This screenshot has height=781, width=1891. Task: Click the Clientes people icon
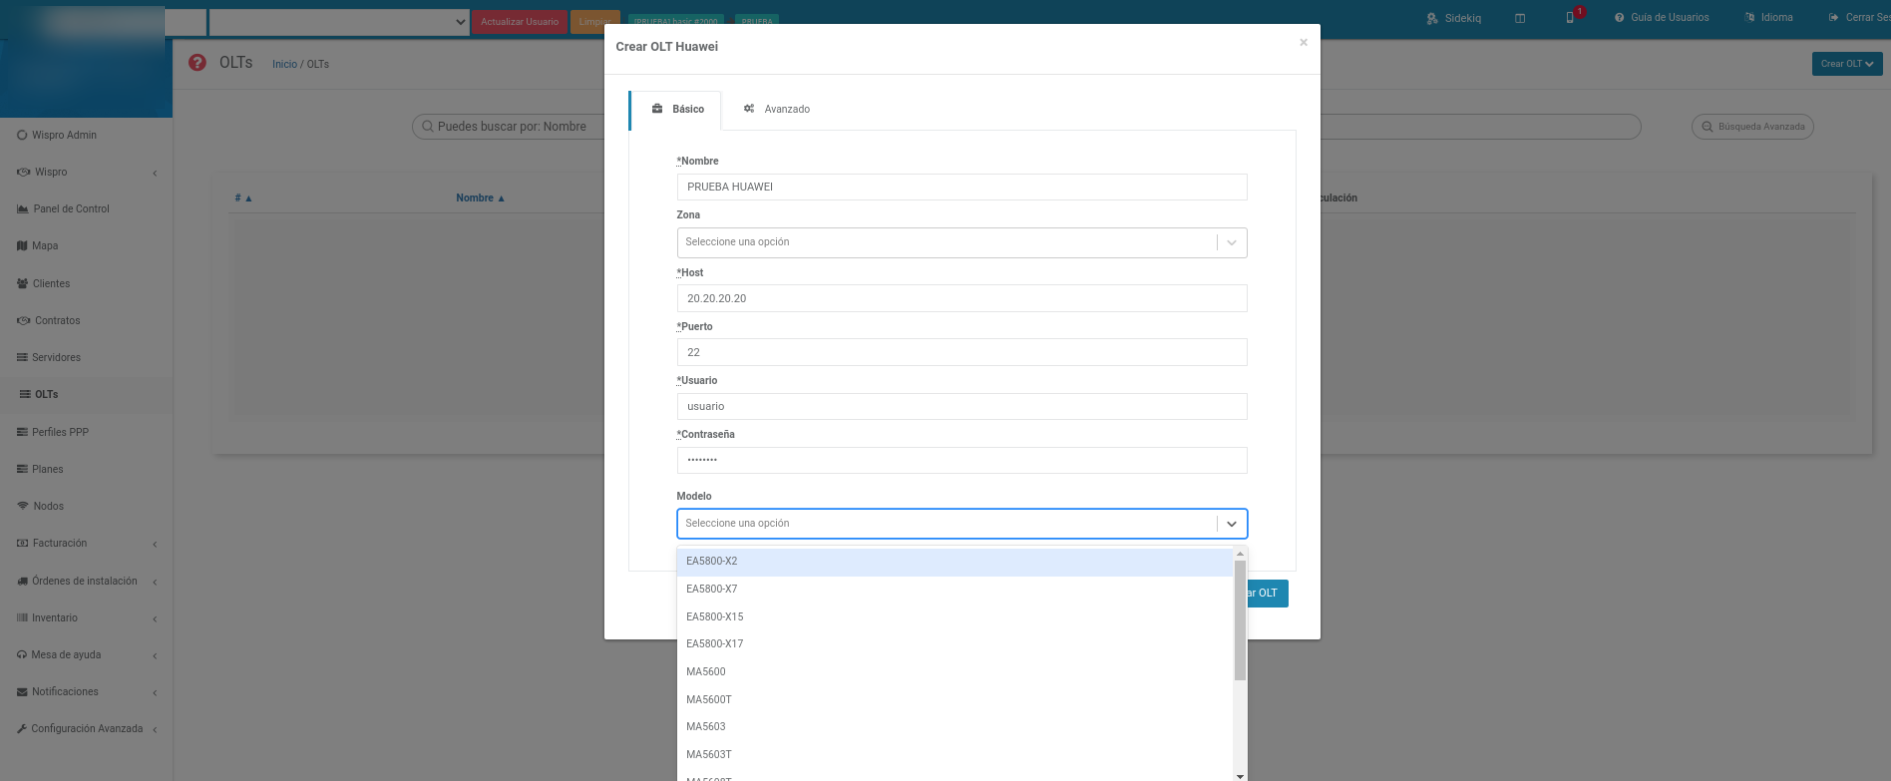coord(22,284)
